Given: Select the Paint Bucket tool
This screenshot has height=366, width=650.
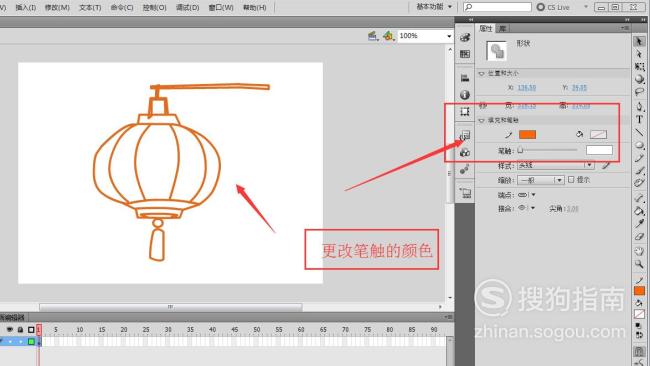Looking at the screenshot, I should click(x=639, y=211).
